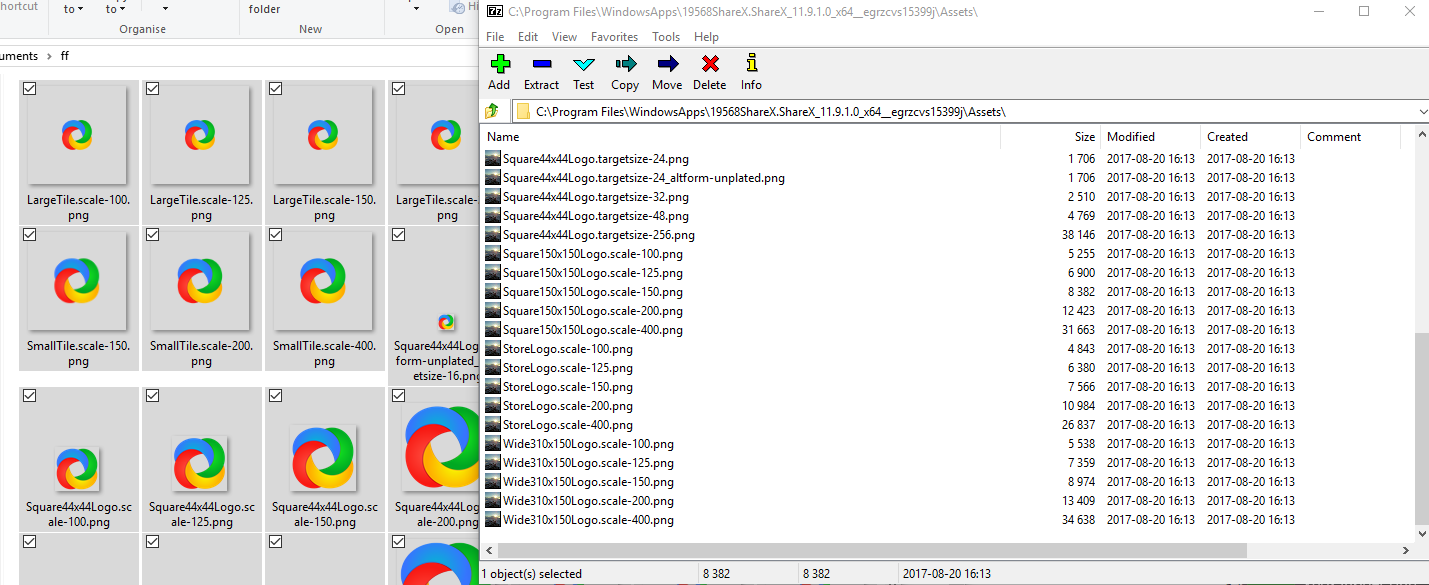Open the Help menu in 7-Zip

point(706,37)
